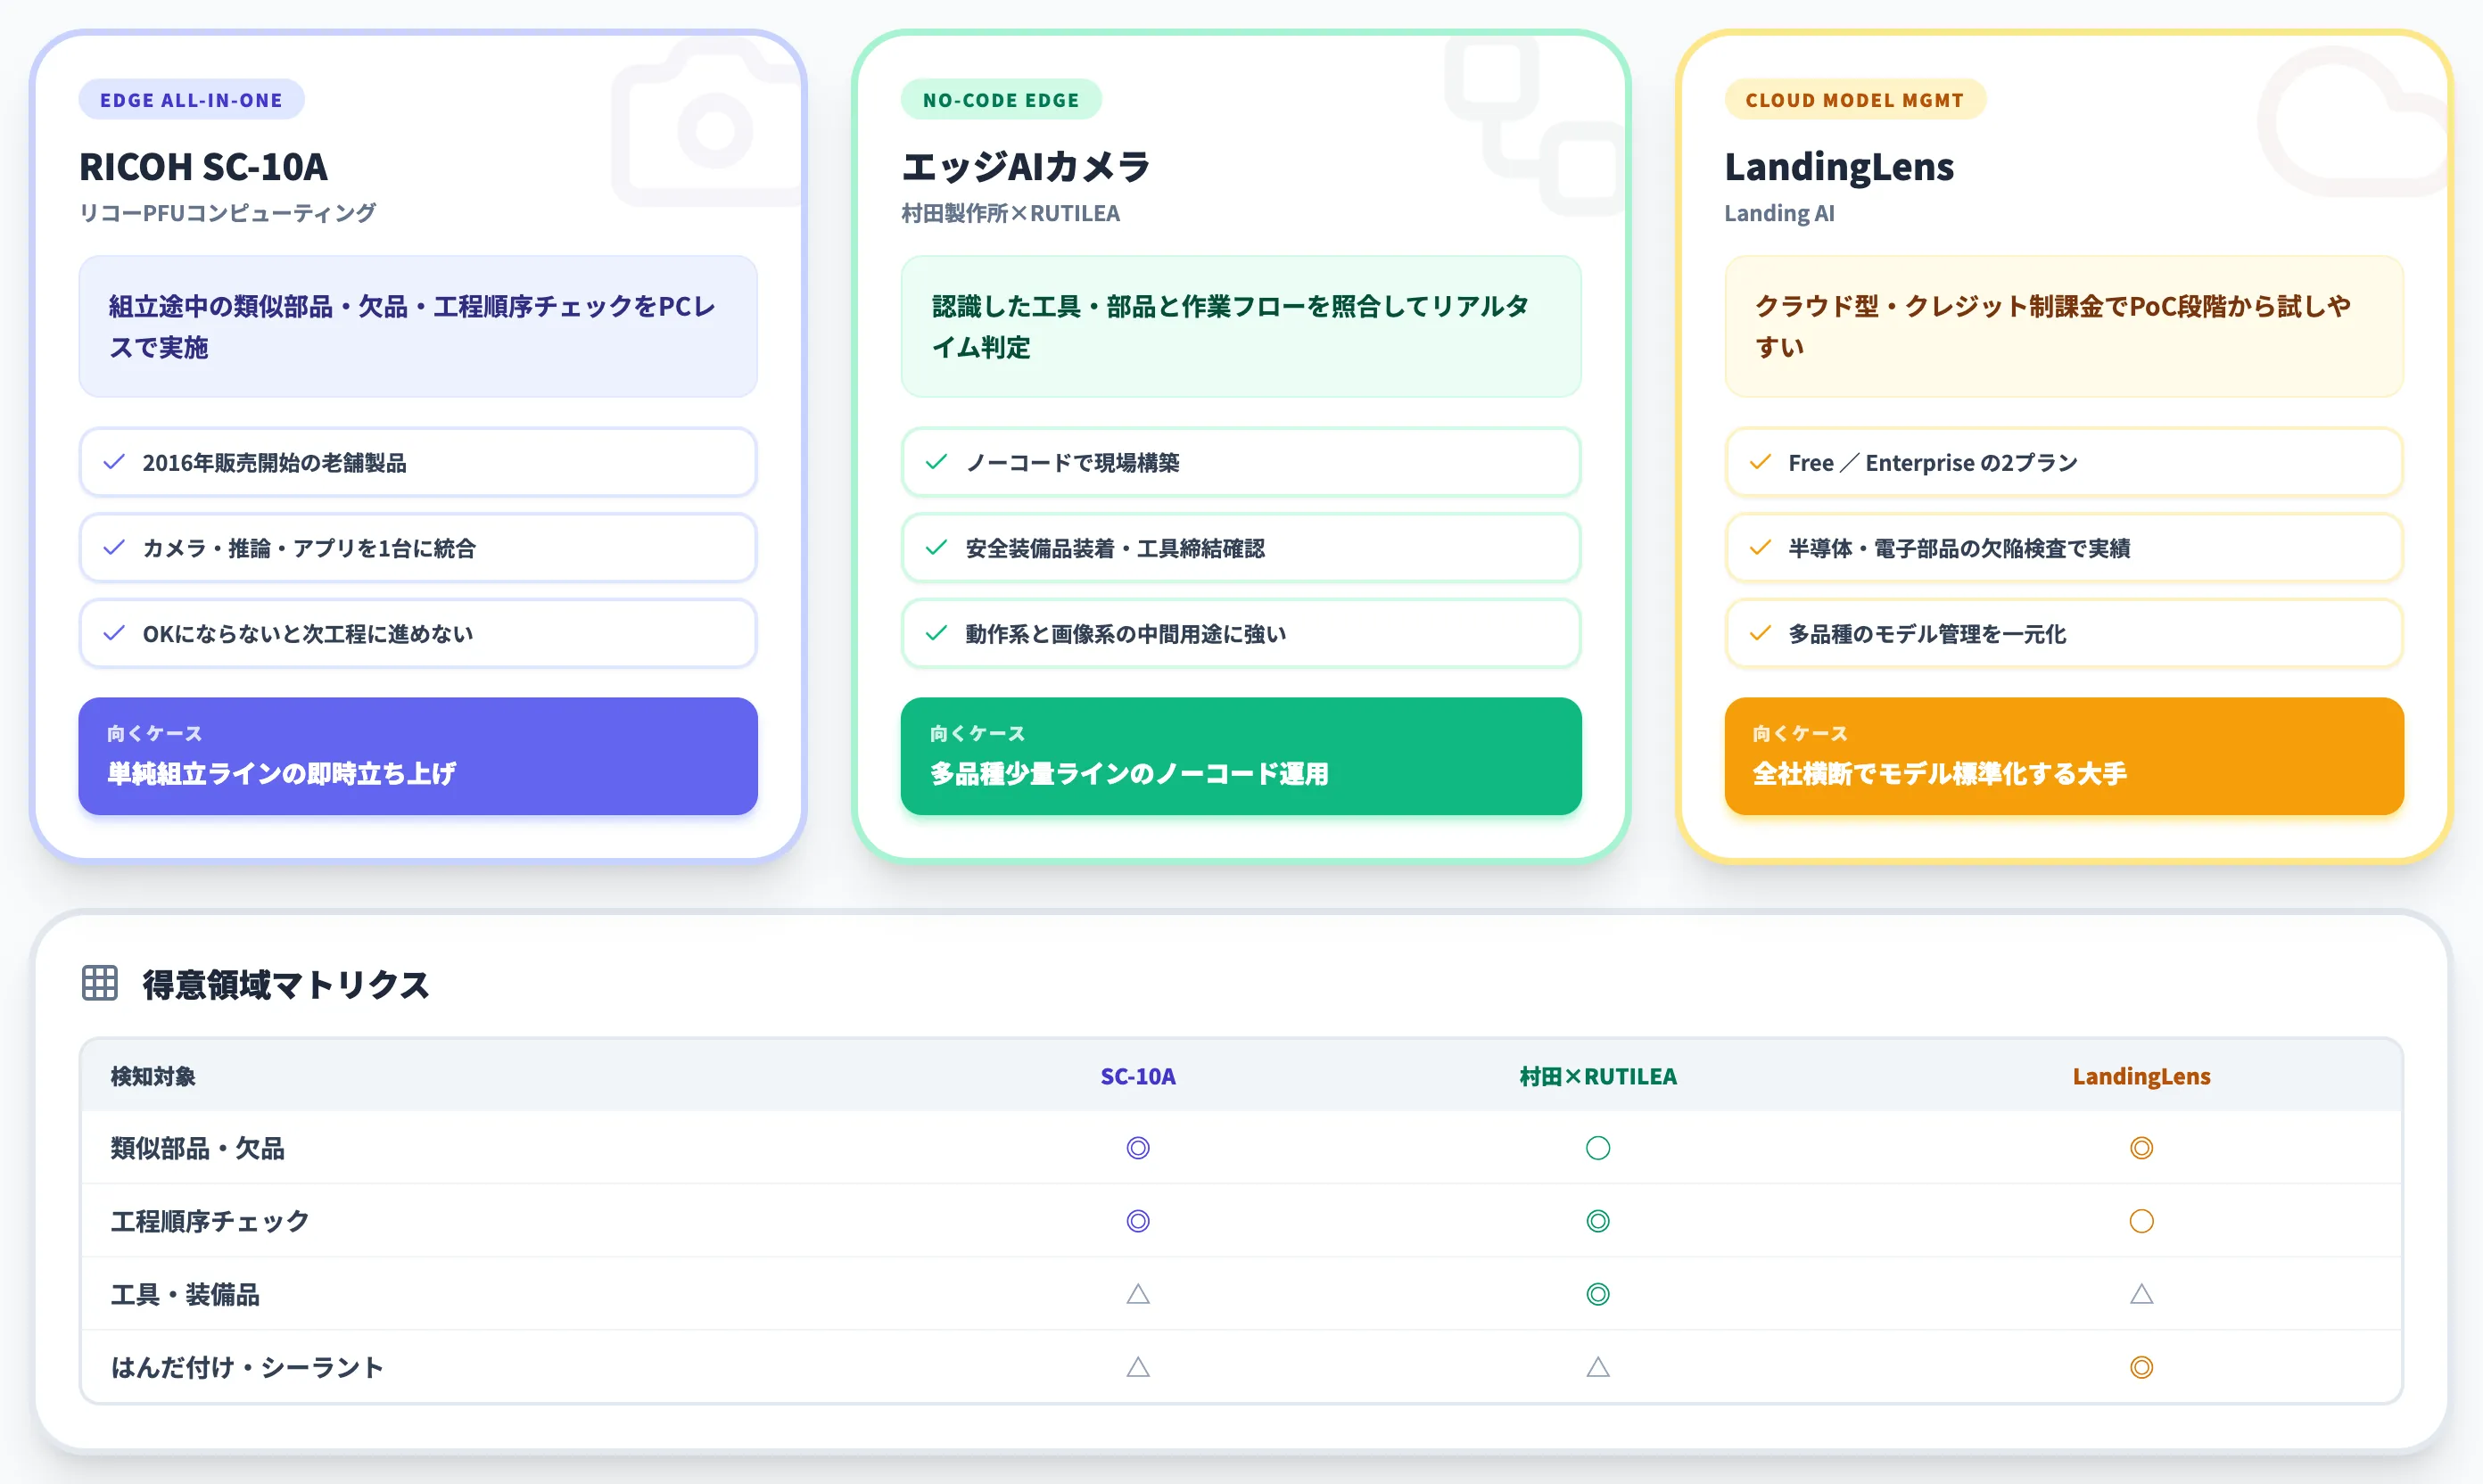Click the LandingLens double-circle in 類似部品・欠品 row
The height and width of the screenshot is (1484, 2483).
2141,1148
